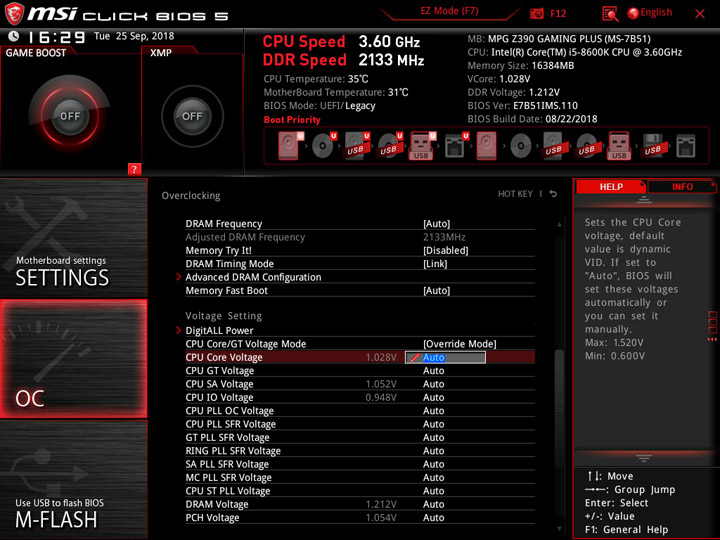
Task: Select the CPU PLL SFR Voltage row
Action: [360, 424]
